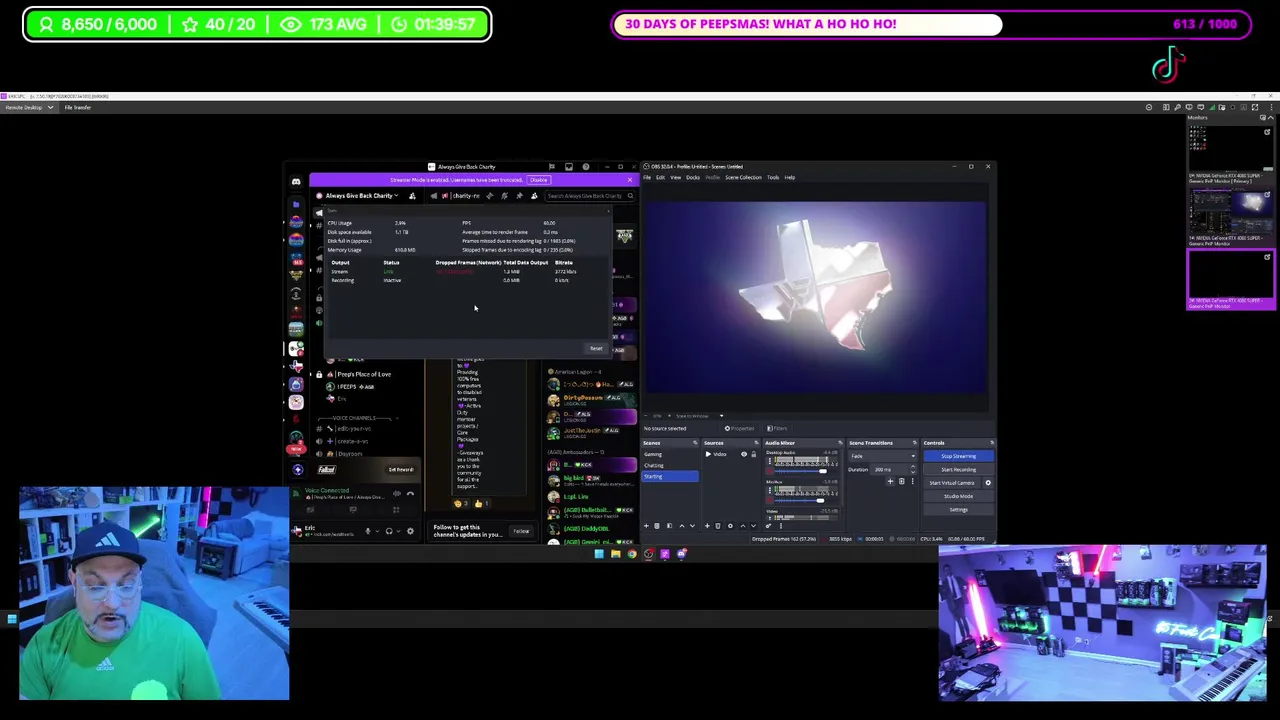Click the Properties button in OBS
Image resolution: width=1280 pixels, height=720 pixels.
coord(740,429)
